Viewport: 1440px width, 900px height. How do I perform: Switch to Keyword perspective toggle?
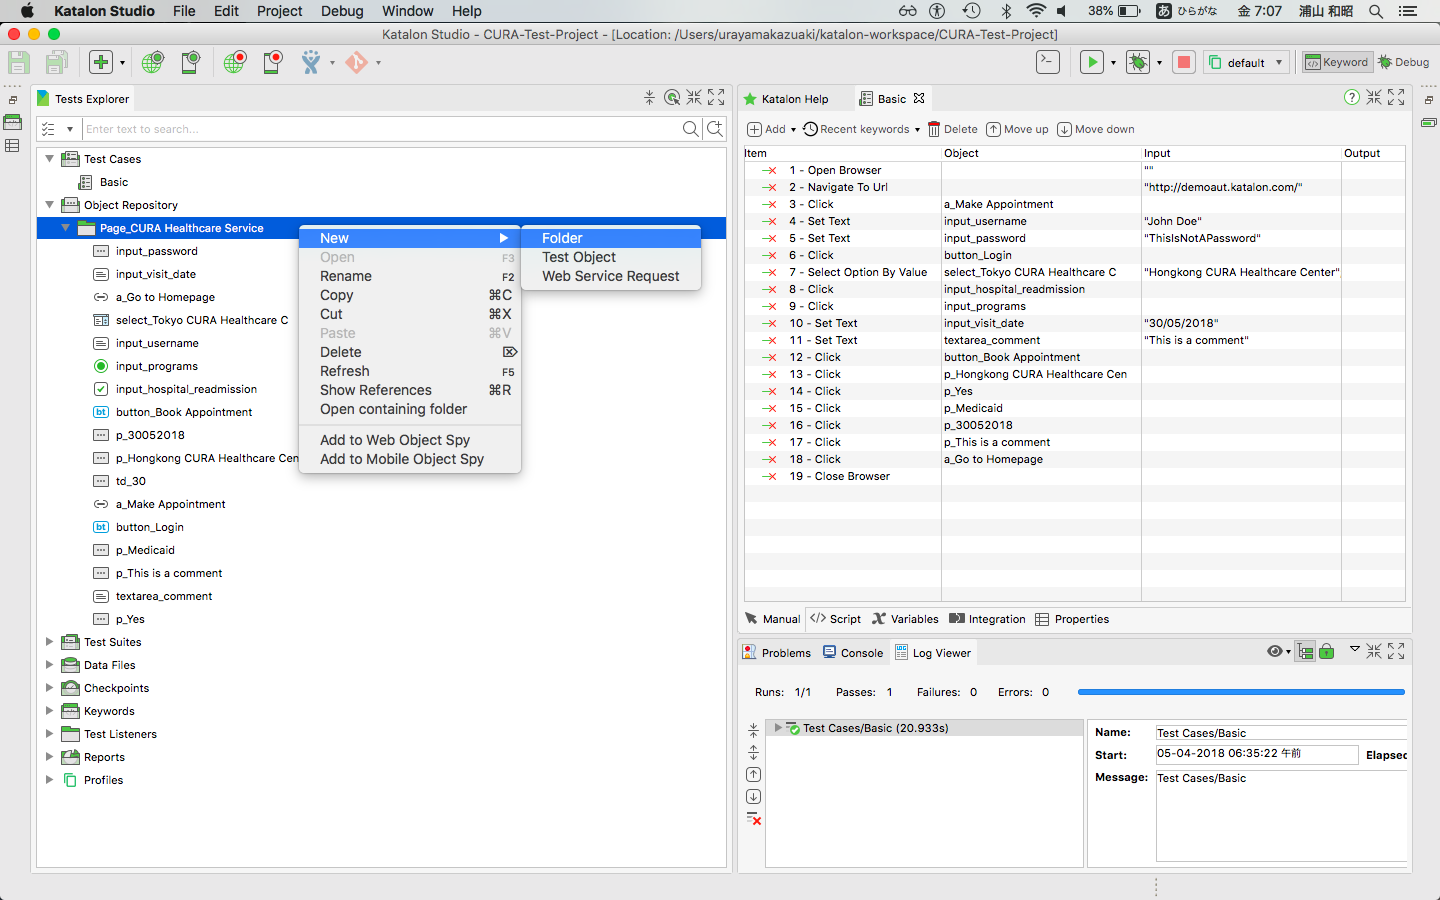click(x=1336, y=62)
